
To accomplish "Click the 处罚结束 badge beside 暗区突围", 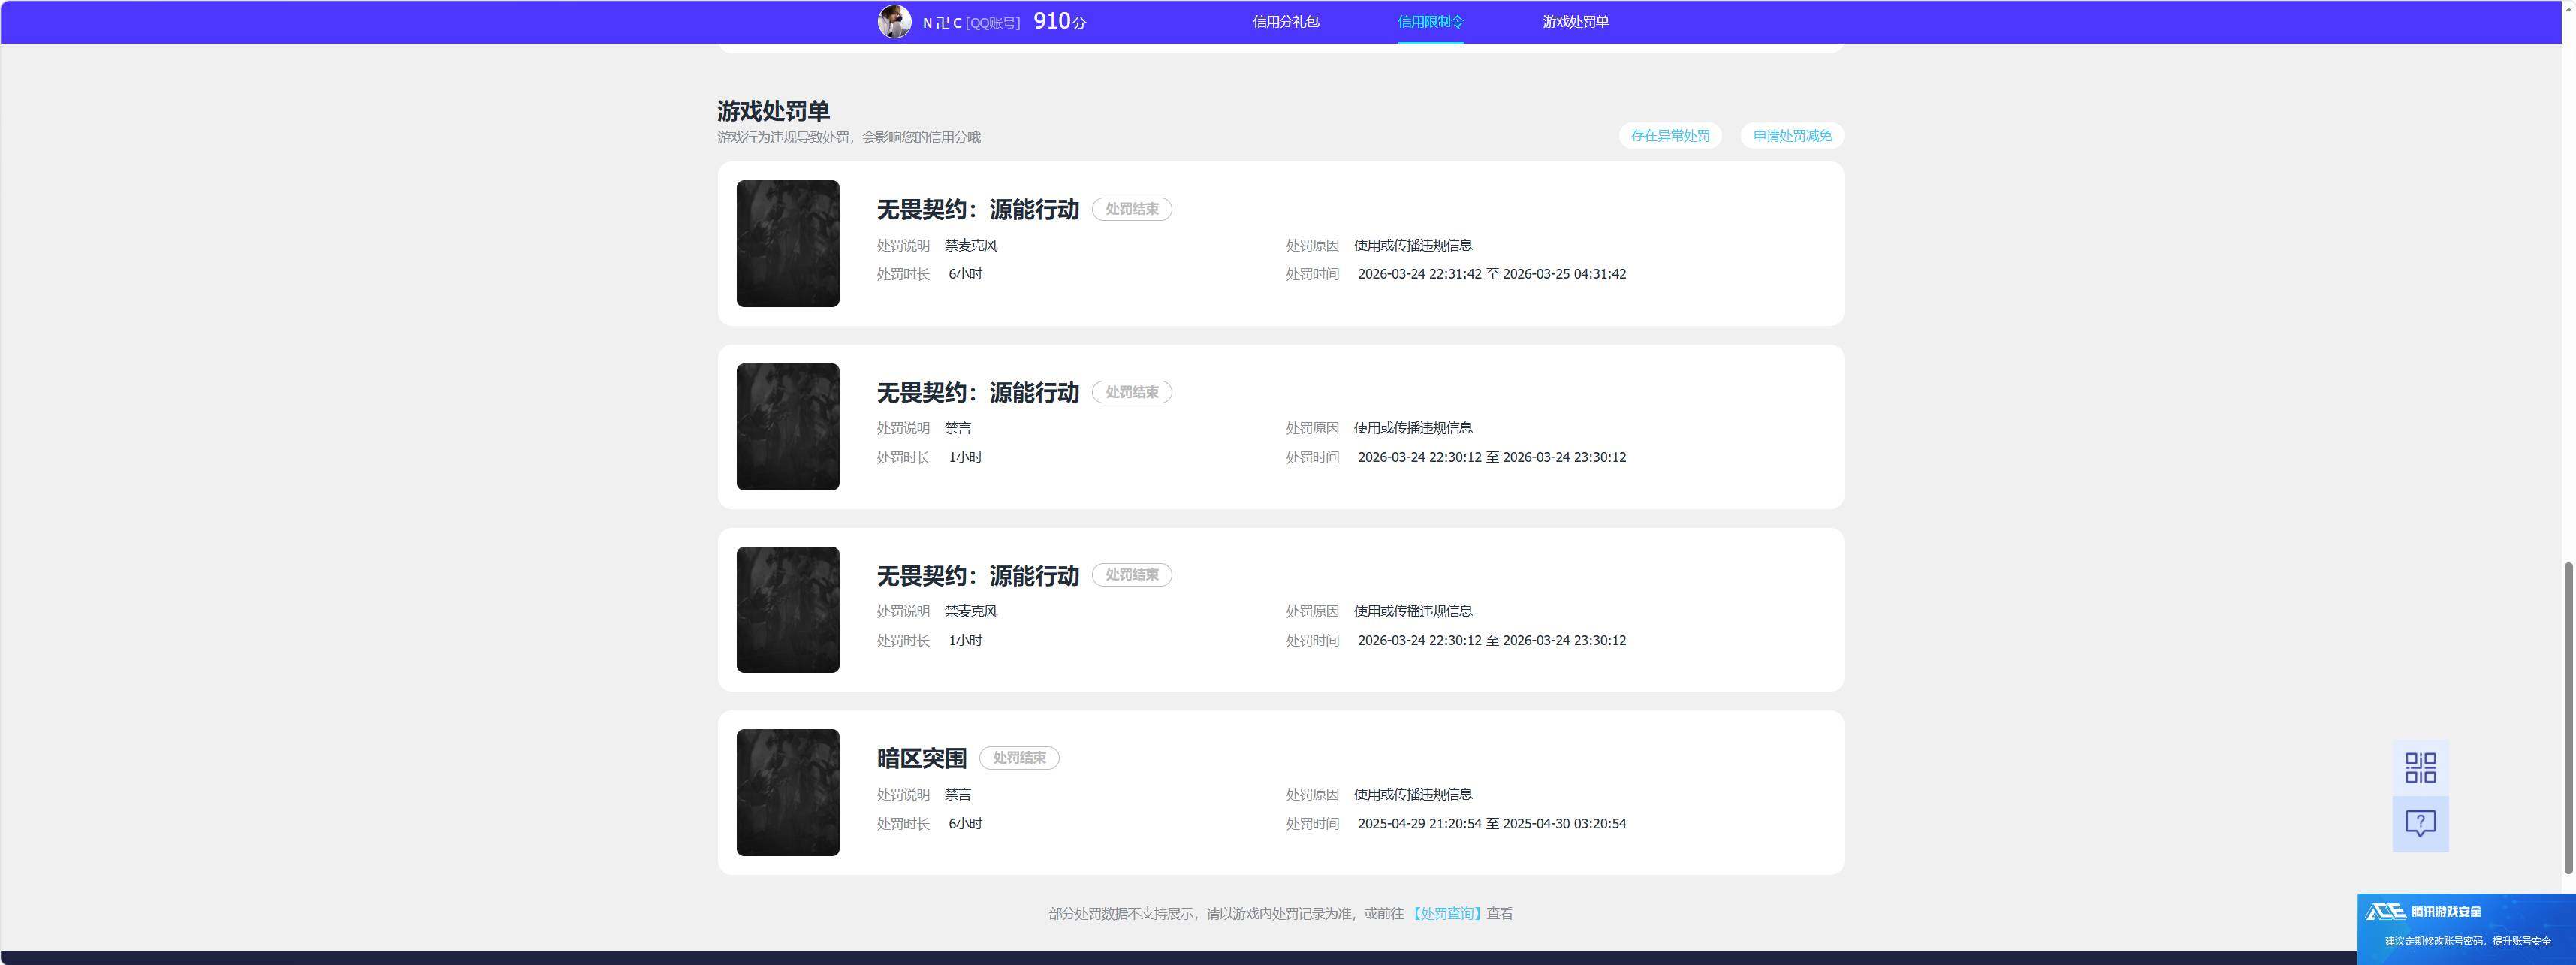I will [1019, 758].
